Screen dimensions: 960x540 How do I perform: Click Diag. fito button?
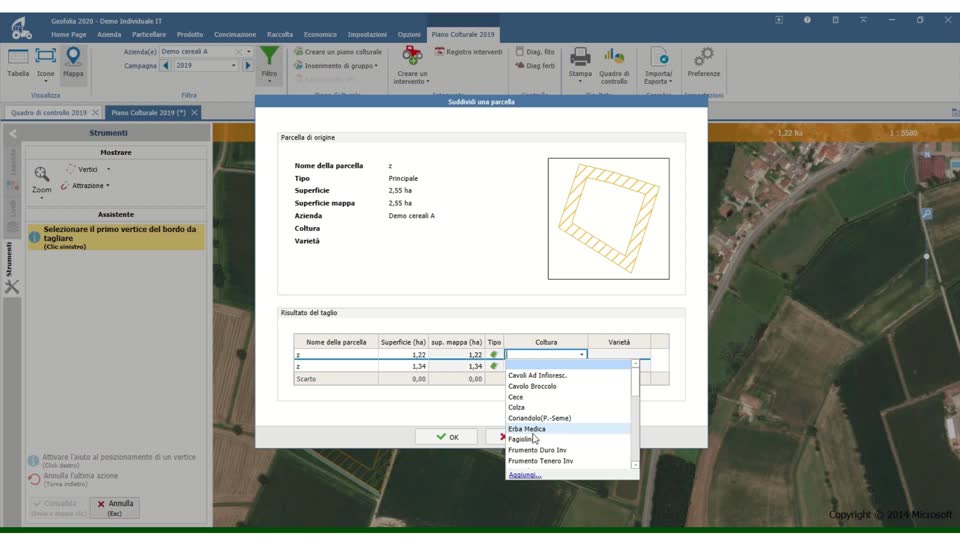[535, 52]
